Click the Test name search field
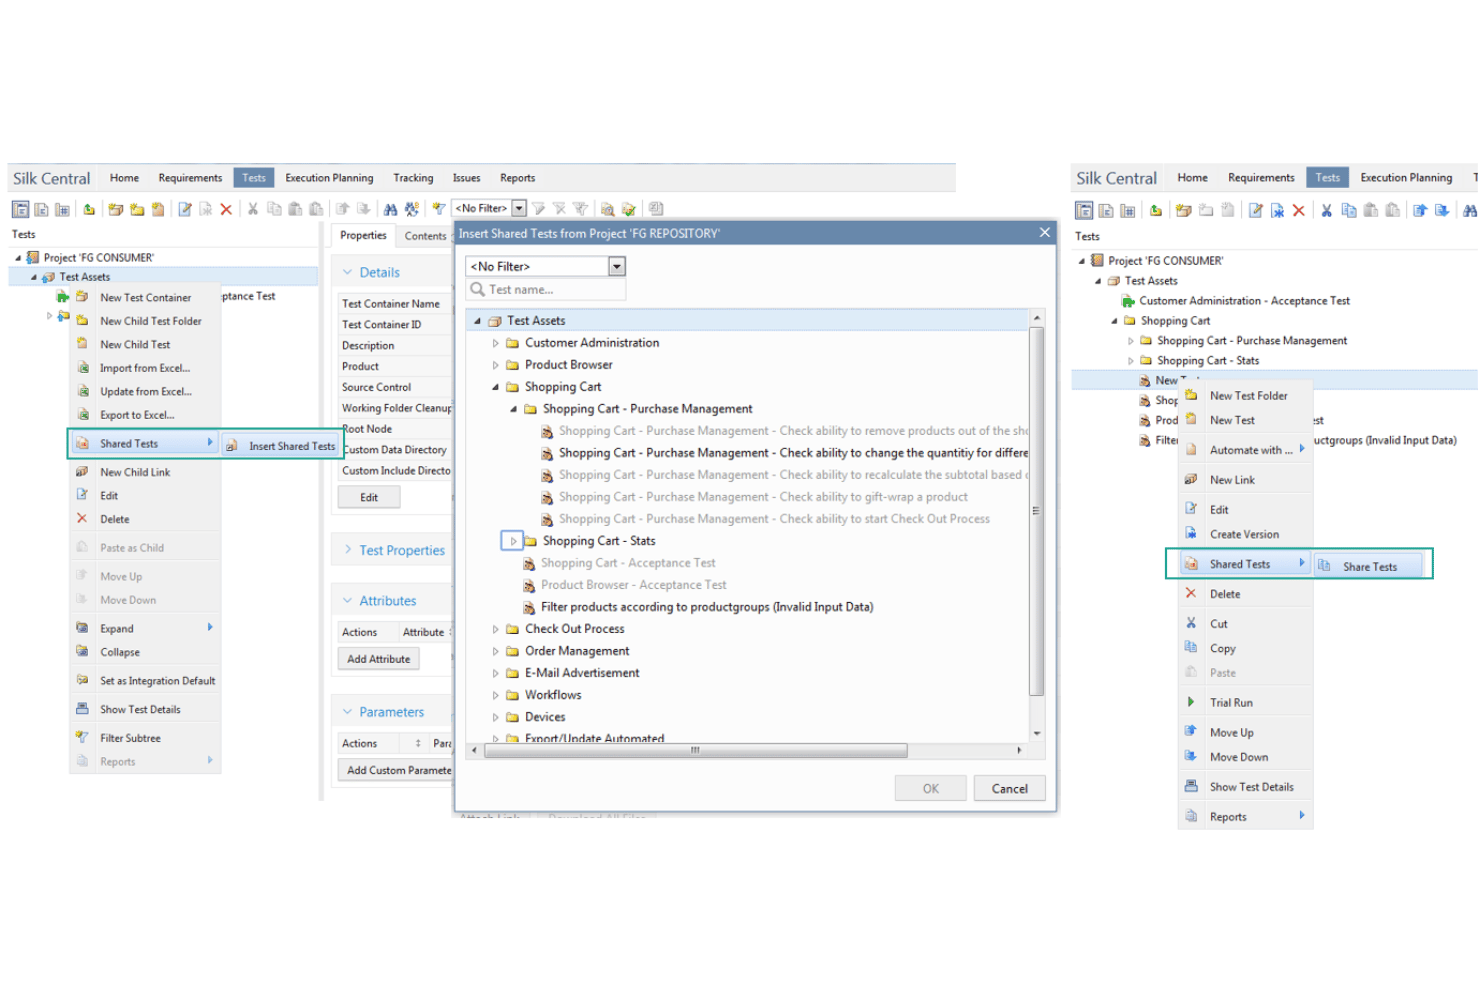The width and height of the screenshot is (1480, 987). 546,290
